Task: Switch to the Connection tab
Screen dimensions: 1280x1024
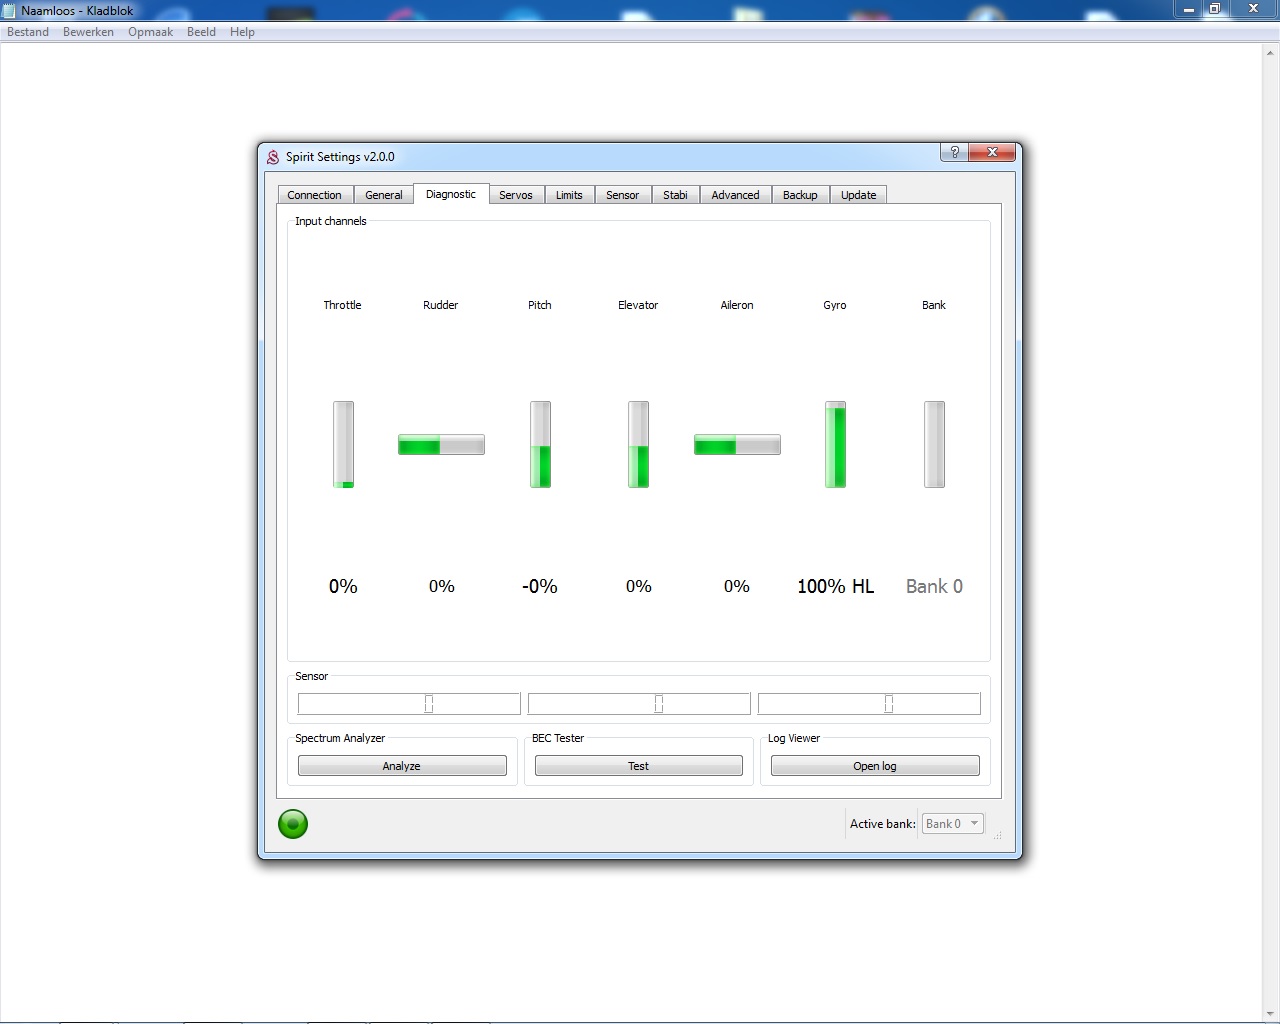Action: click(314, 195)
